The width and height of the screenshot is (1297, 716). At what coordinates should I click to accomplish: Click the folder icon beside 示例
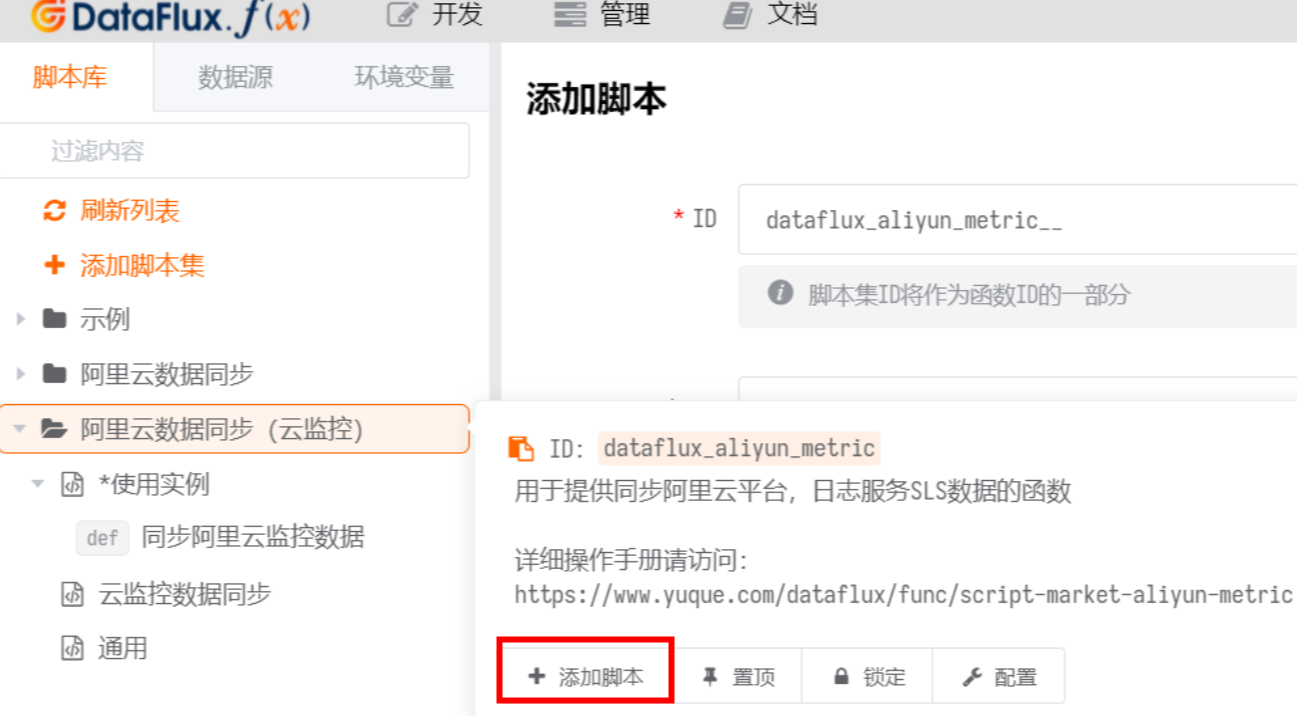pos(54,320)
